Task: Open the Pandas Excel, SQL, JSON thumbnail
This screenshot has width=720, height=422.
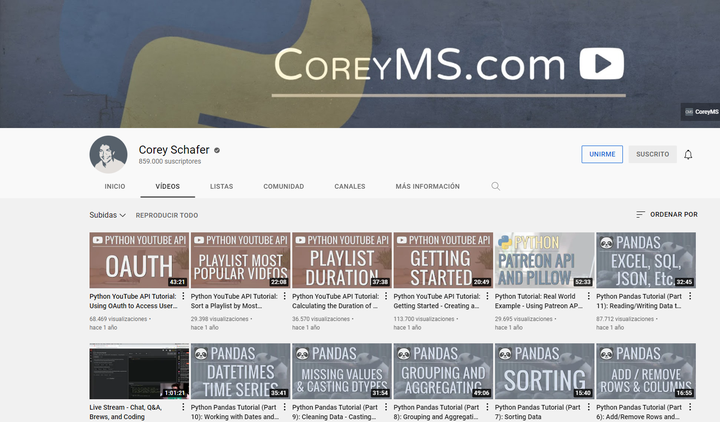Action: [x=646, y=260]
